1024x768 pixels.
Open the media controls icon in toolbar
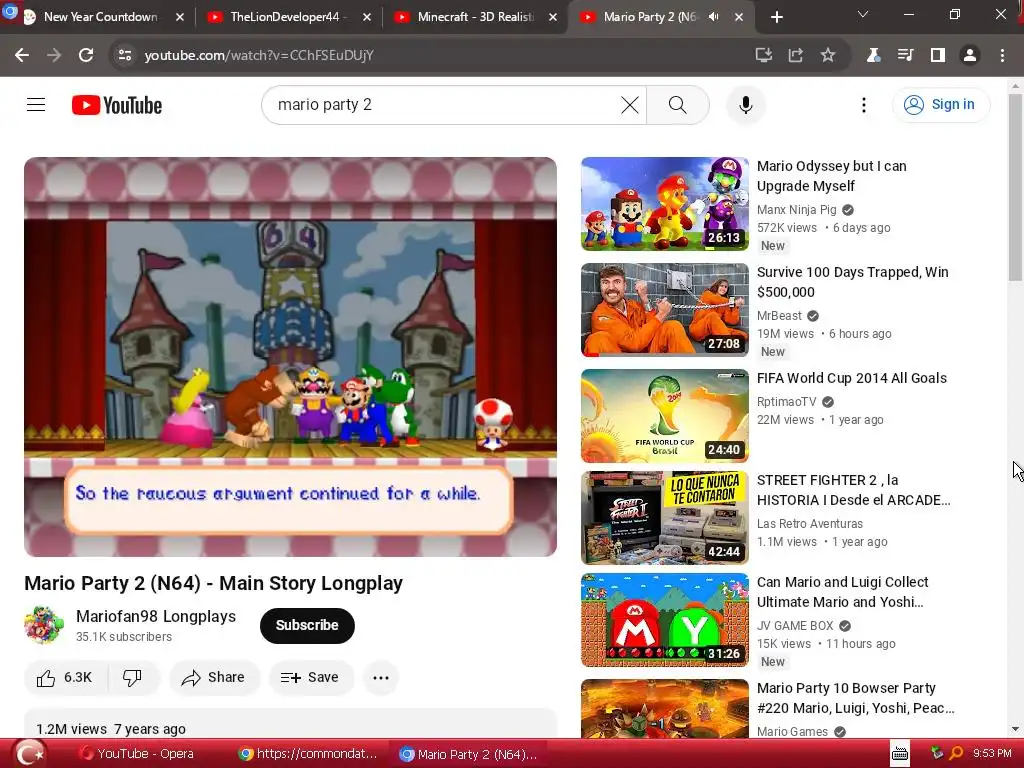905,56
